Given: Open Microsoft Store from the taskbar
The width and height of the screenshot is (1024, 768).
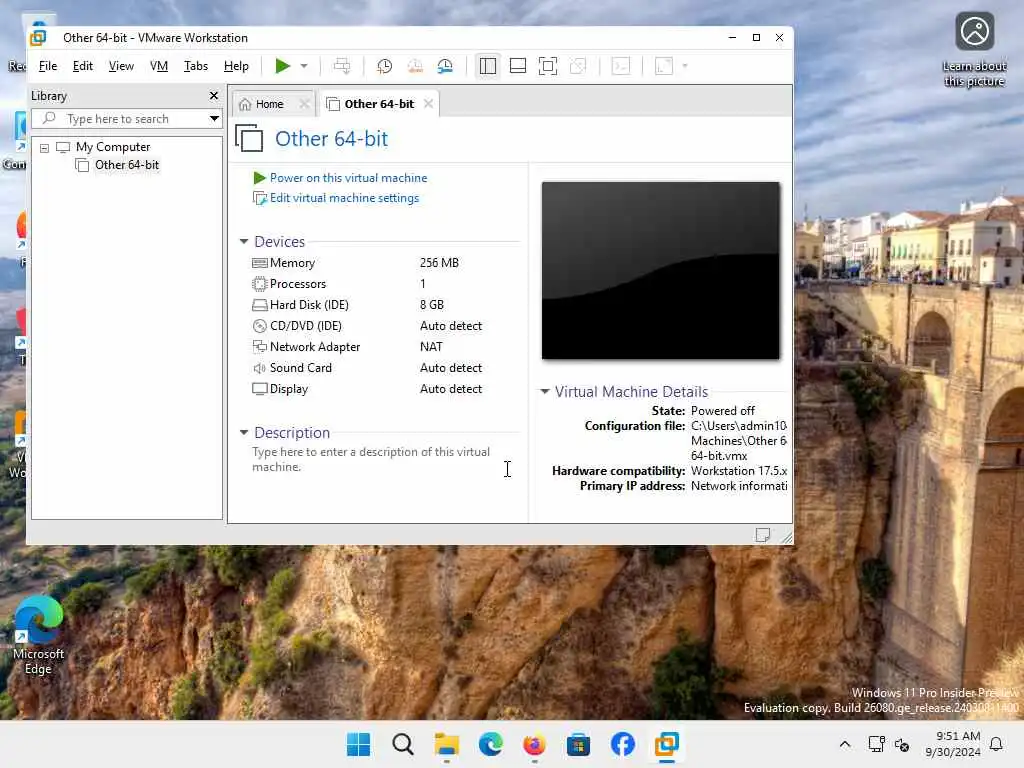Looking at the screenshot, I should tap(578, 744).
